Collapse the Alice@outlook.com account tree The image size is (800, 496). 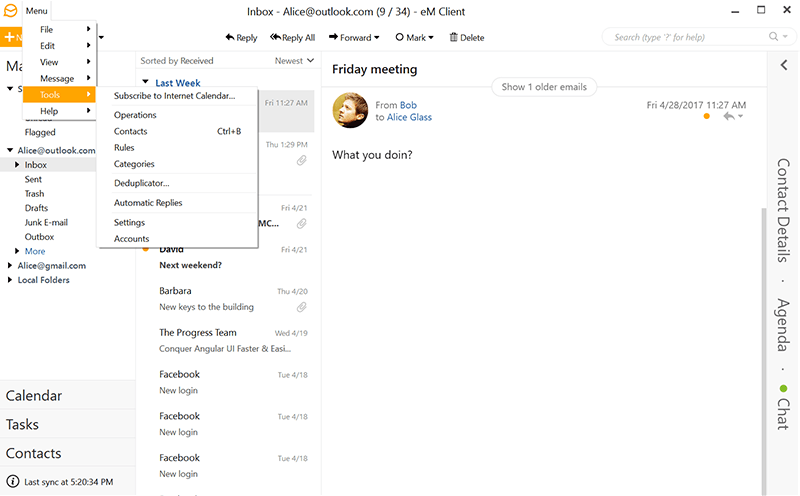point(10,150)
